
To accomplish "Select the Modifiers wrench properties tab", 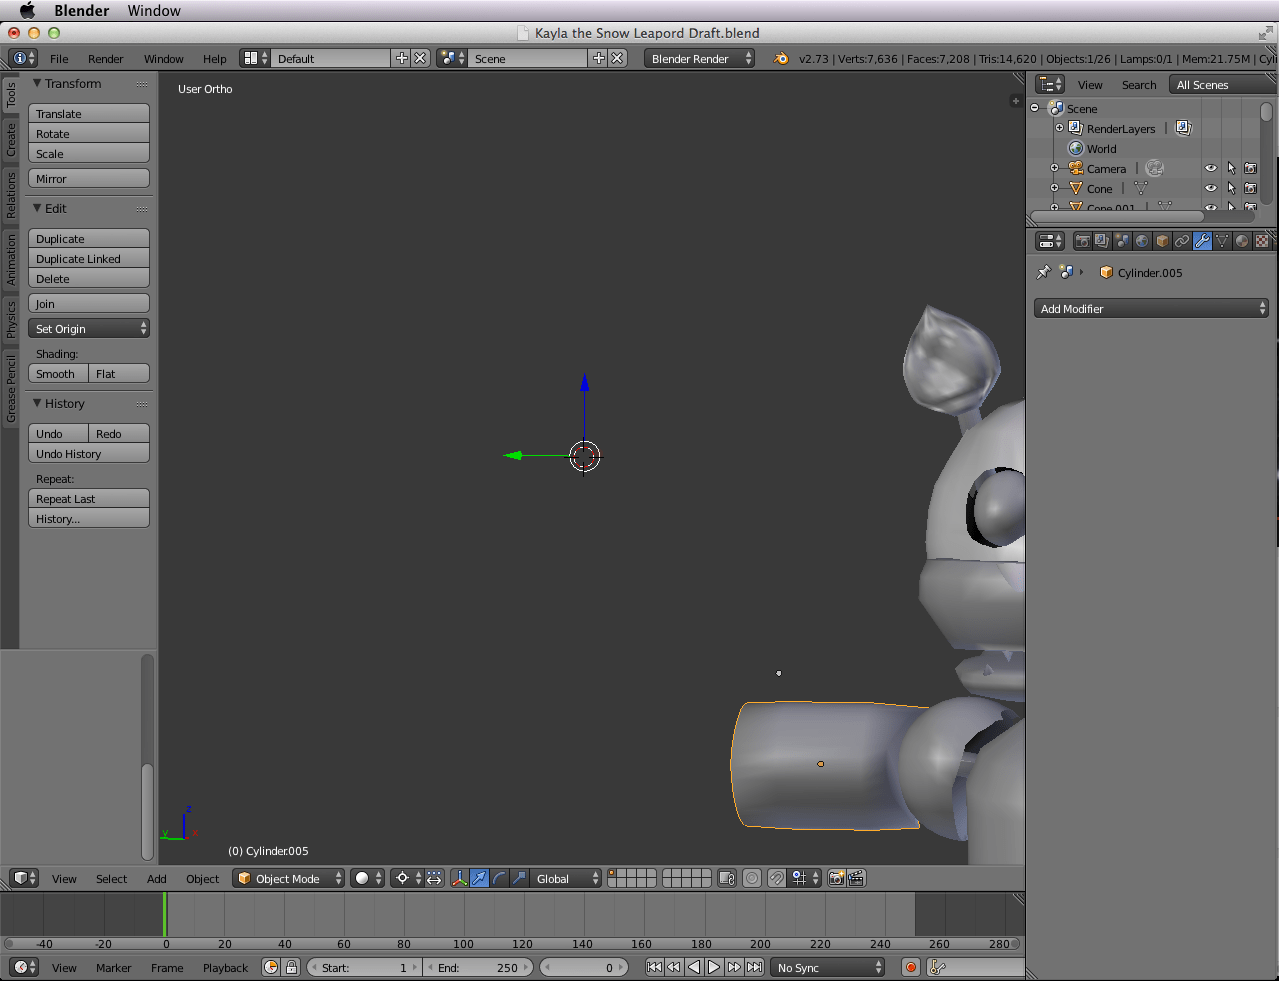I will point(1202,241).
